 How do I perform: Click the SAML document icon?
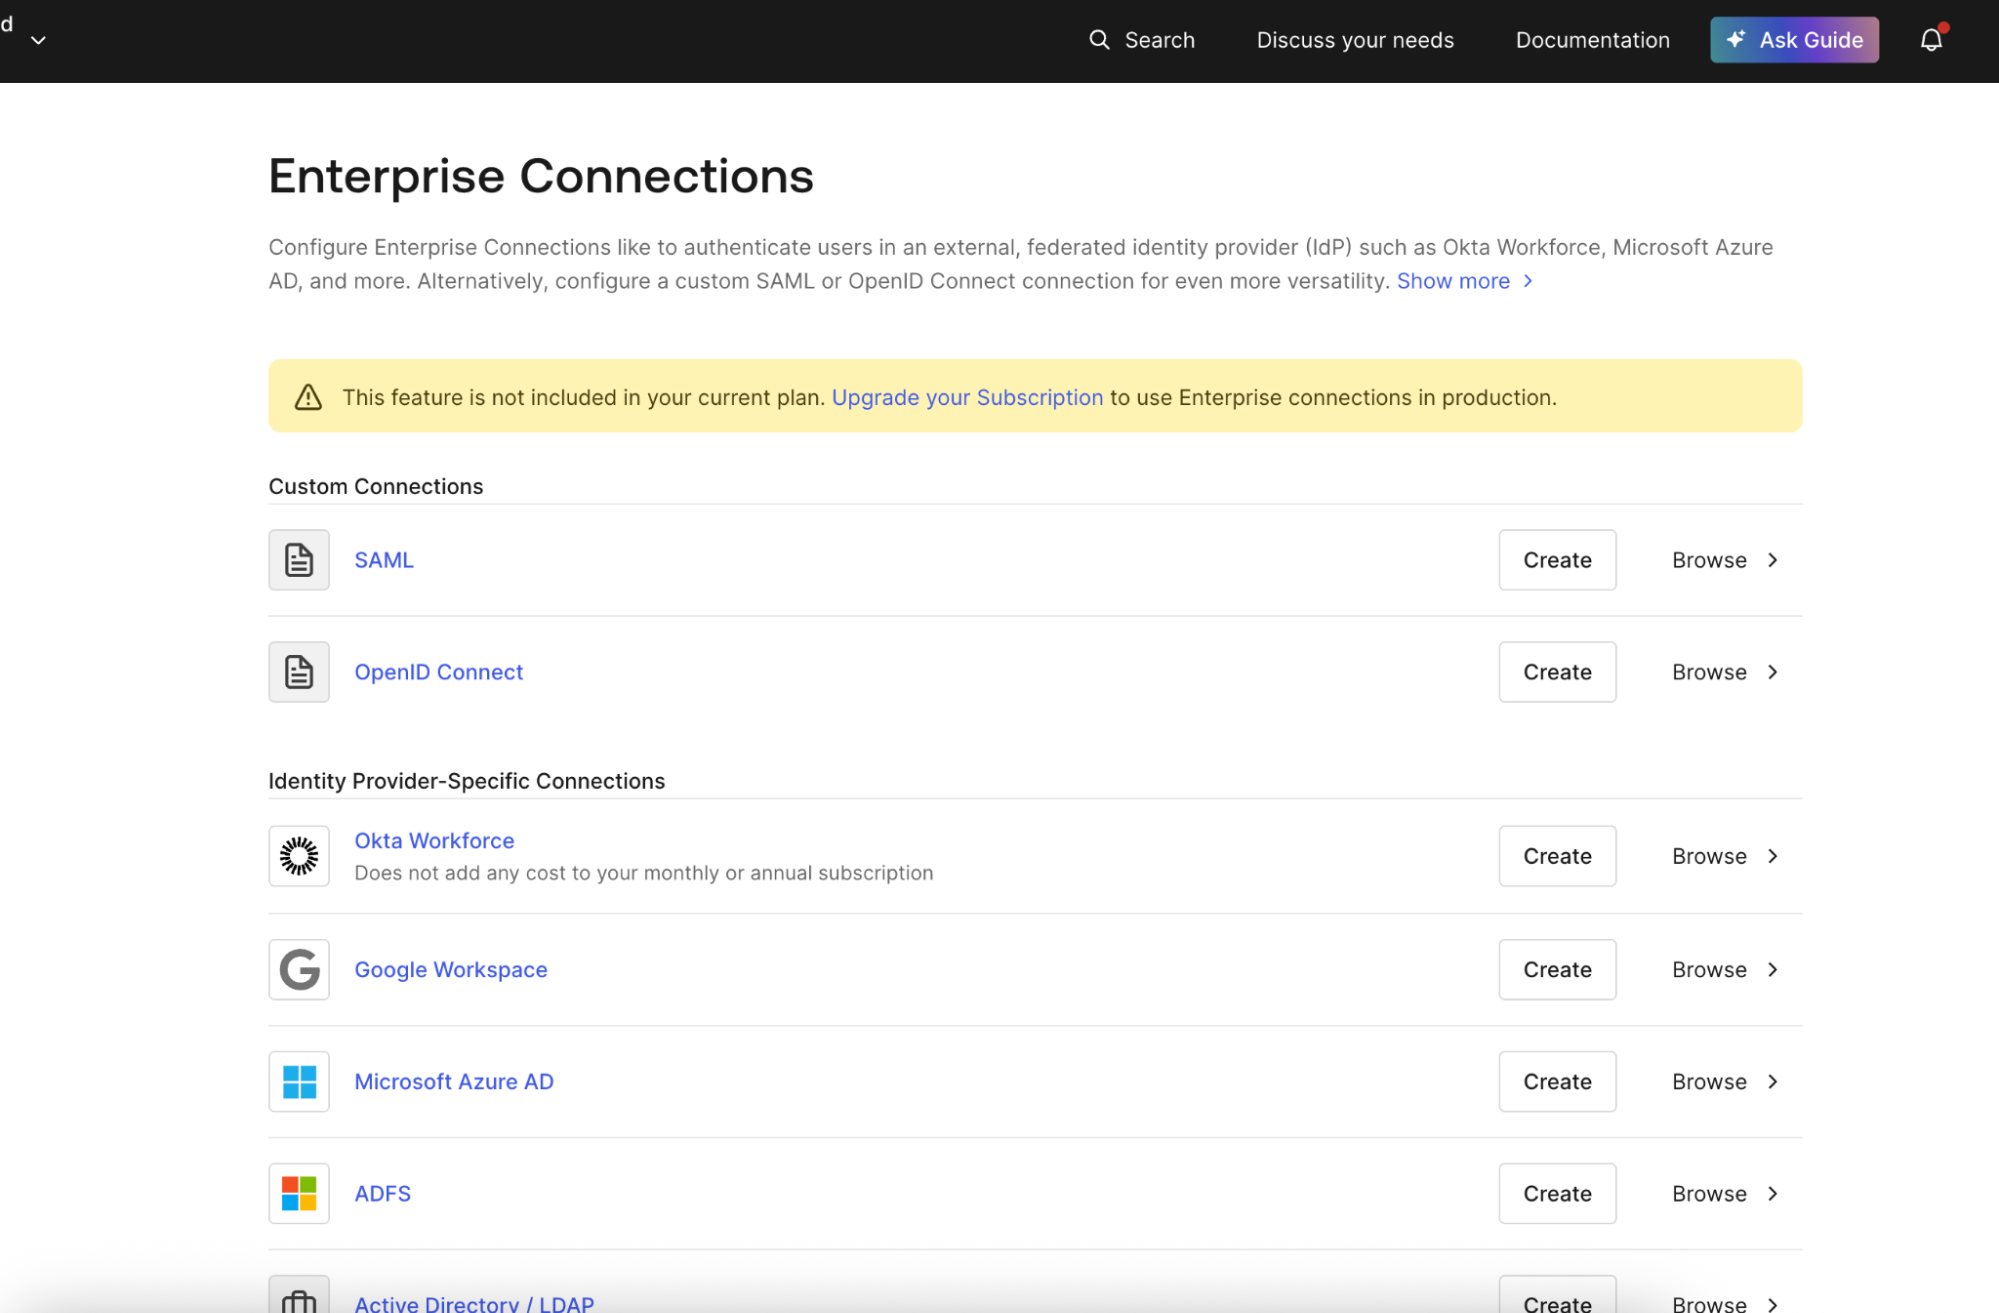pos(299,560)
